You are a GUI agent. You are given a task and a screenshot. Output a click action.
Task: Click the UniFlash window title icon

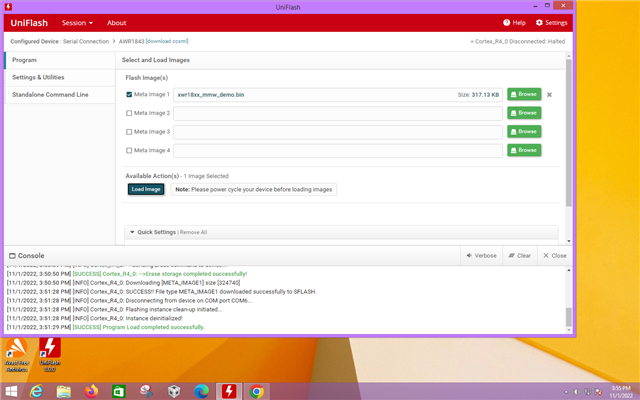[x=8, y=7]
